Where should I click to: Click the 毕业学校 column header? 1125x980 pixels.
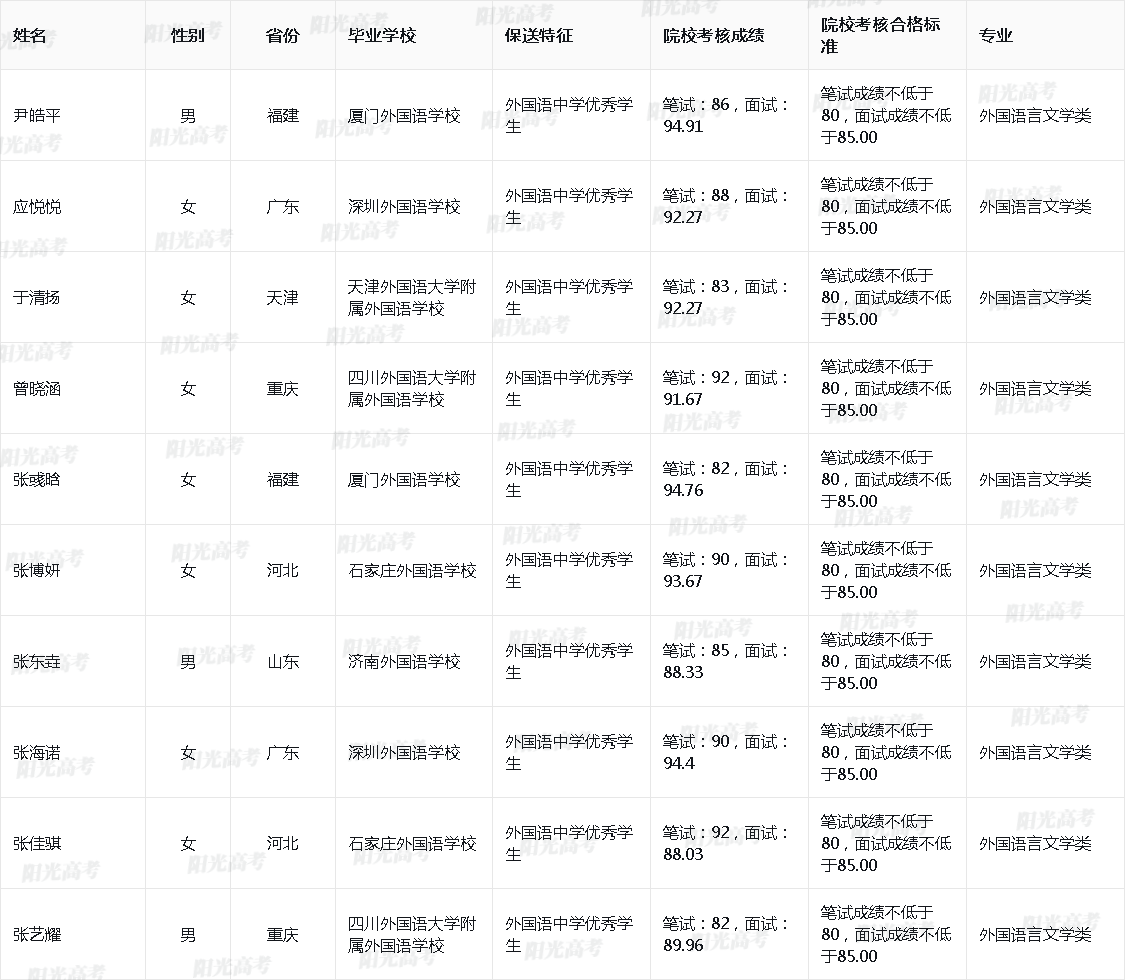[381, 36]
